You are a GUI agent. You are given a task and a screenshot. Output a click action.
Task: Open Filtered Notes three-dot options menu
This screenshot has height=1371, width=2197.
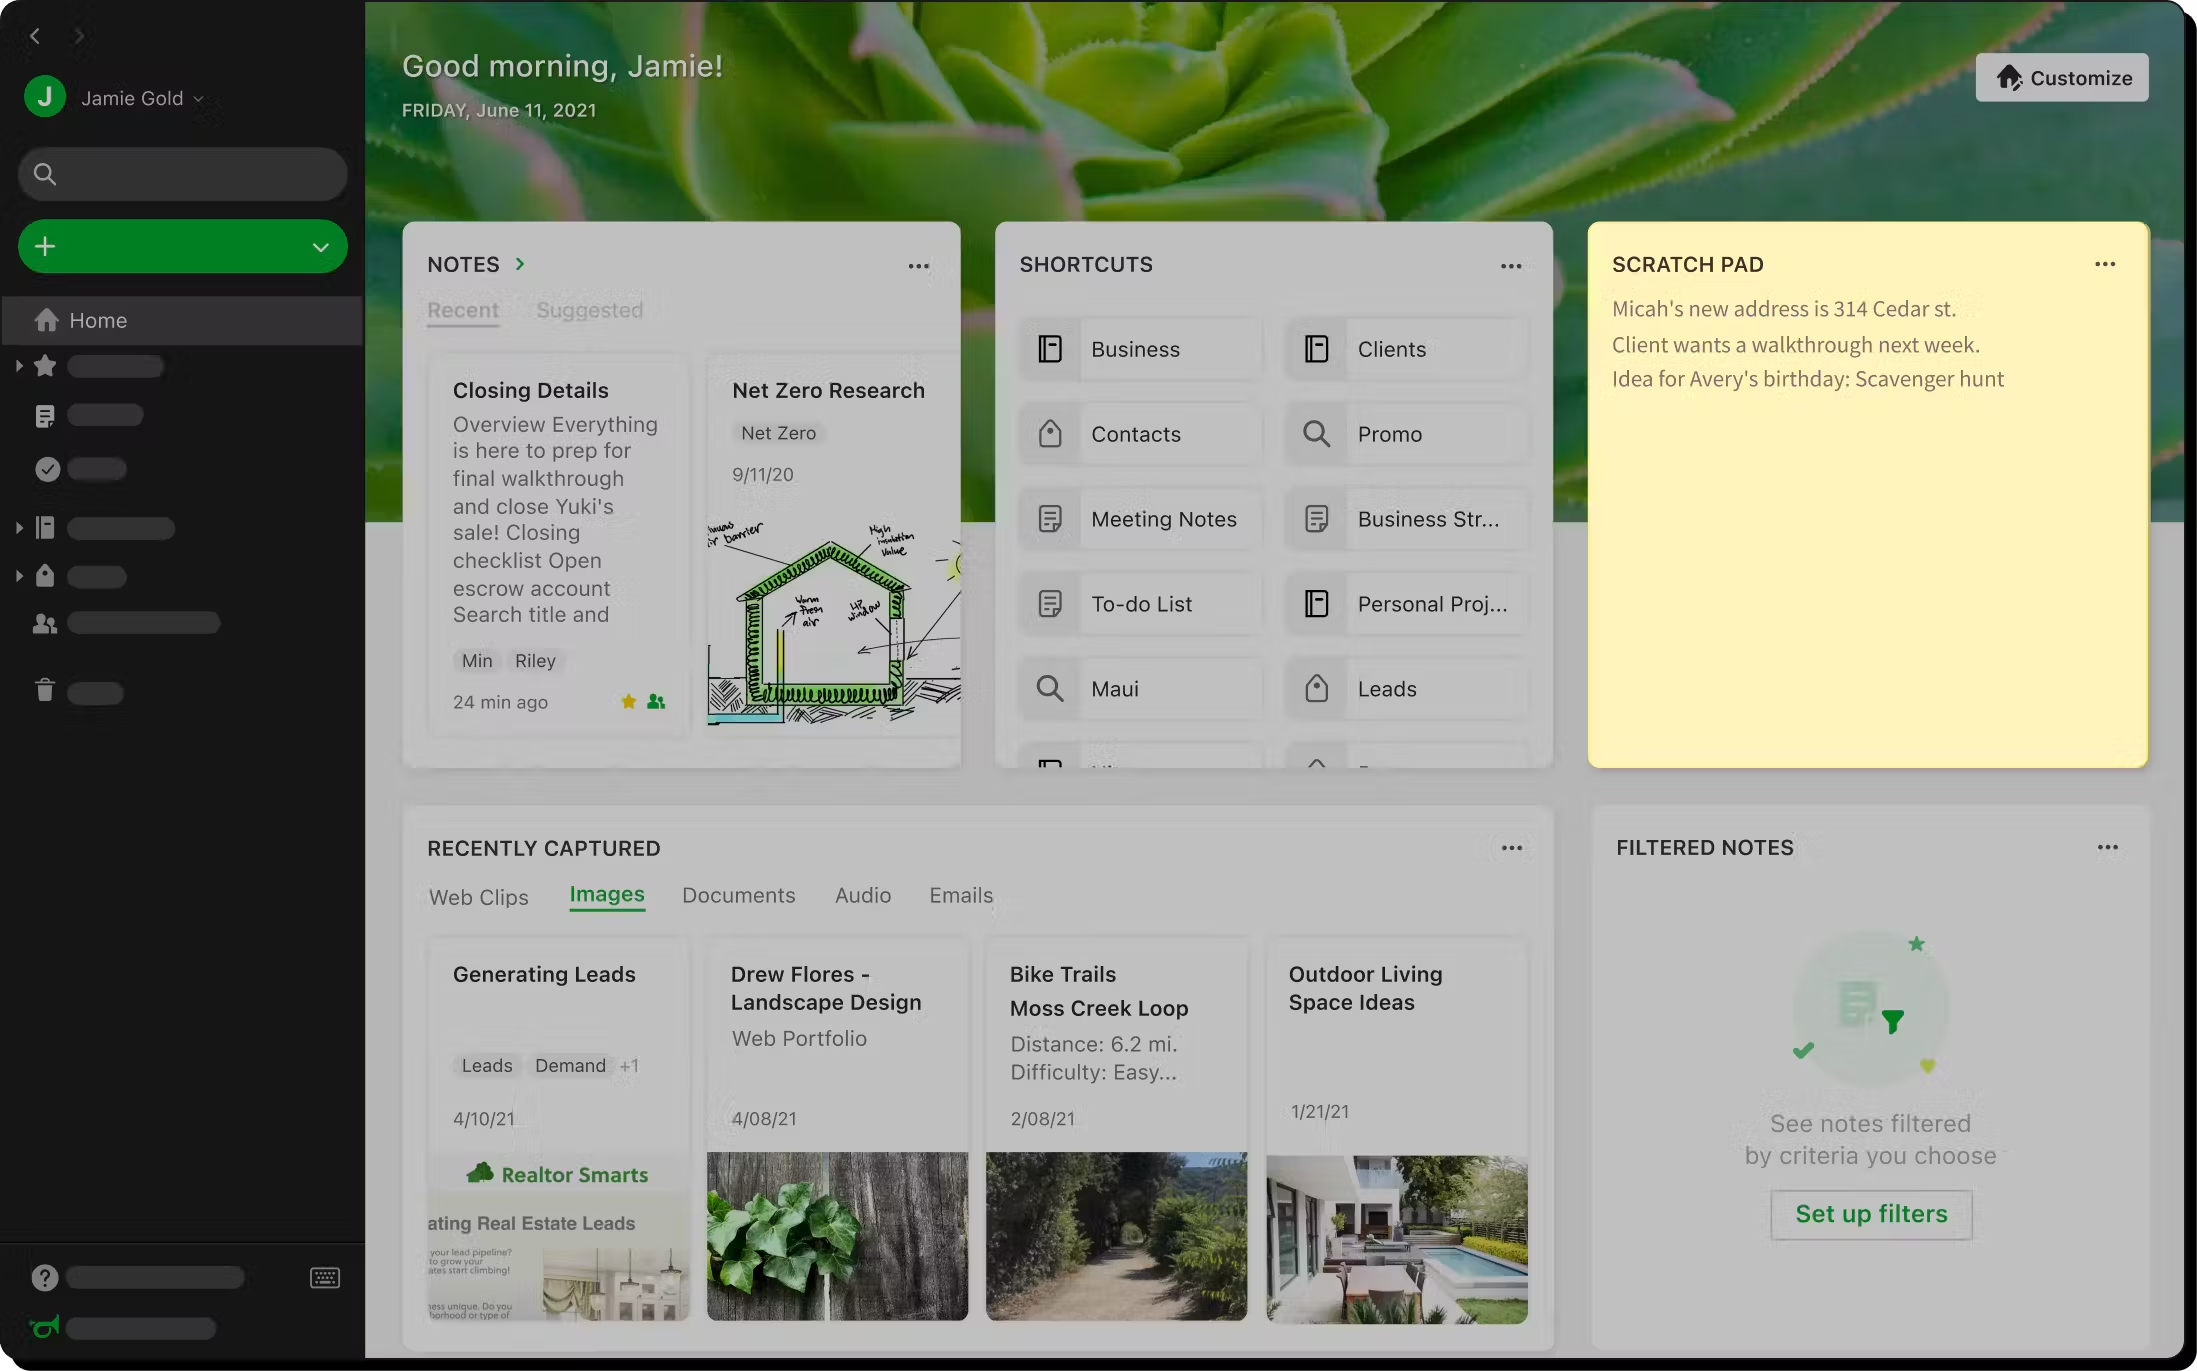pyautogui.click(x=2107, y=848)
